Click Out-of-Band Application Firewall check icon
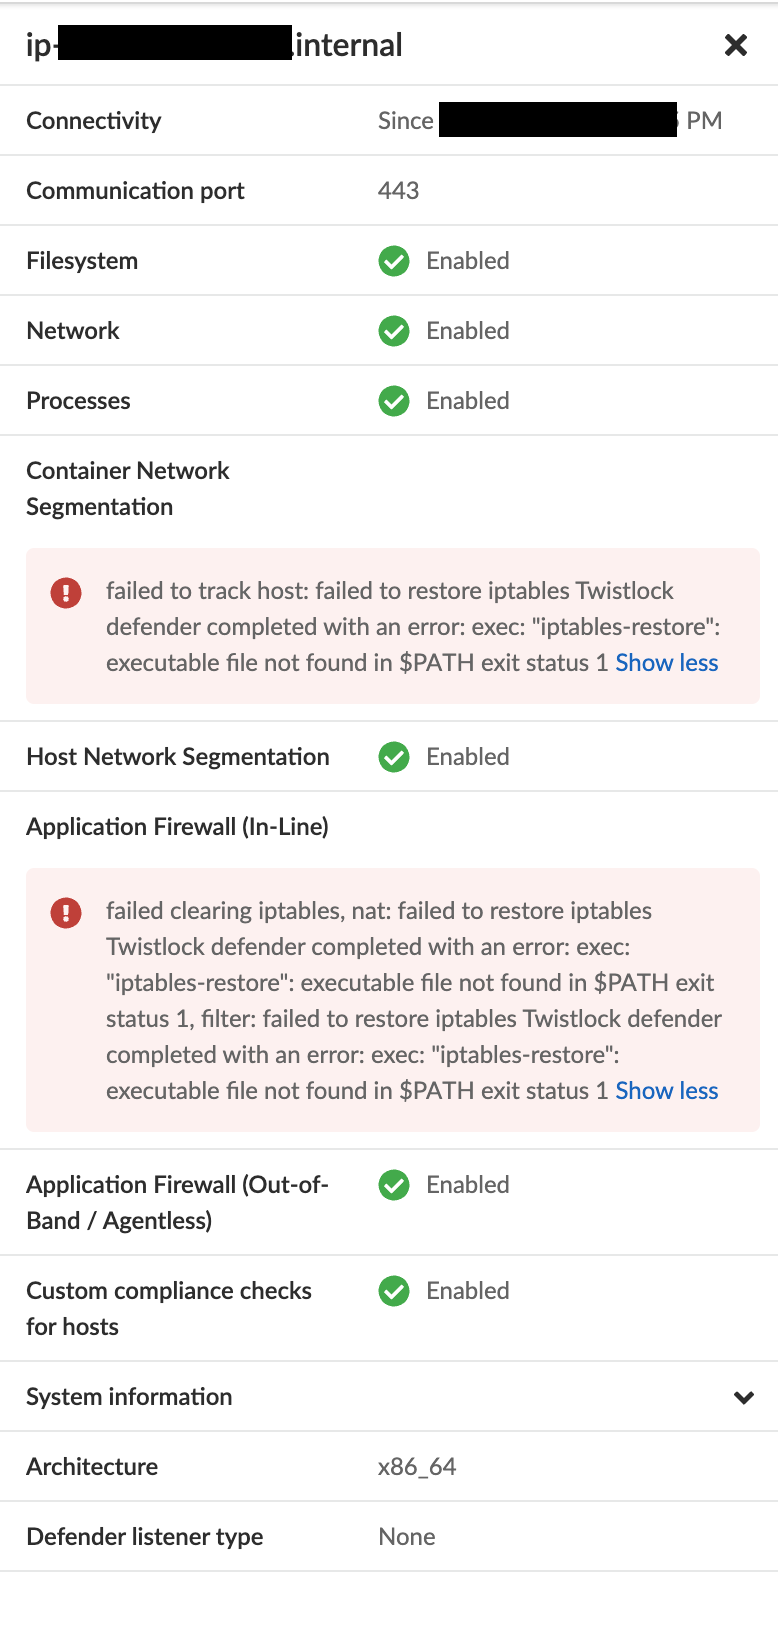The image size is (778, 1644). tap(394, 1185)
